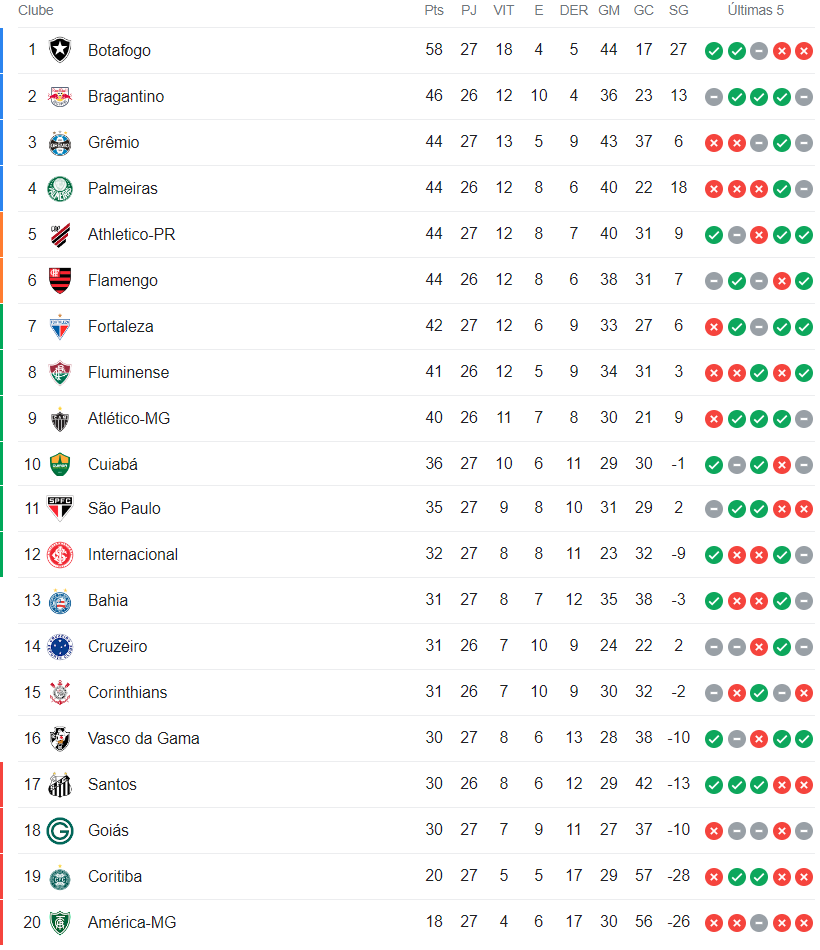Click the Fluminense club crest icon

60,372
